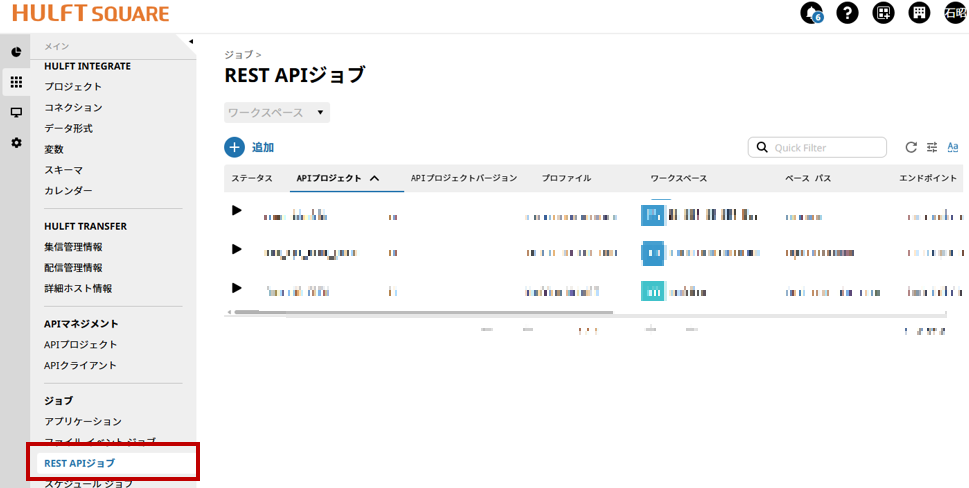Collapse the side menu with the triangle arrow
The height and width of the screenshot is (488, 969).
(190, 41)
